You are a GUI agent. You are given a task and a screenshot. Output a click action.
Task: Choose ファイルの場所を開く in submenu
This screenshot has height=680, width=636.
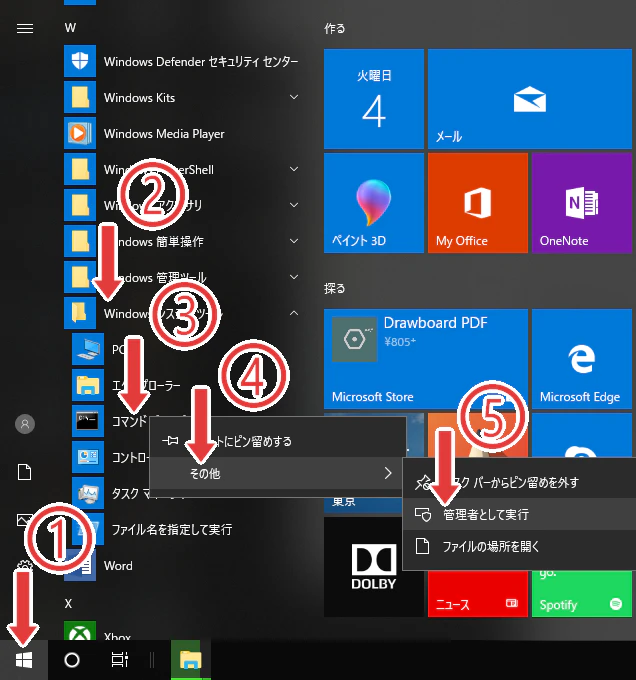519,546
